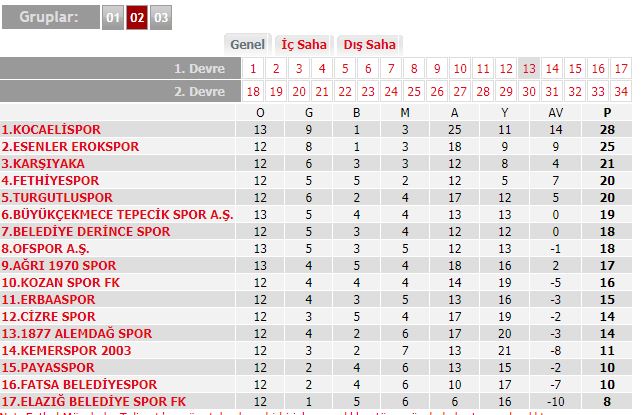The height and width of the screenshot is (415, 642).
Task: Open ESENLER EROKSPOR team page
Action: click(70, 147)
